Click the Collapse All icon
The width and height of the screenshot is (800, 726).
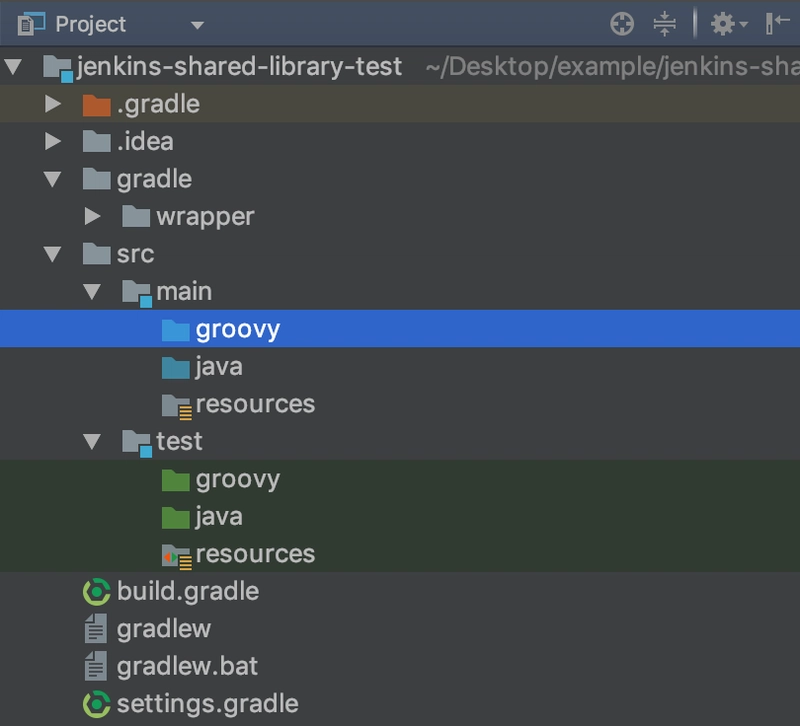click(x=664, y=24)
